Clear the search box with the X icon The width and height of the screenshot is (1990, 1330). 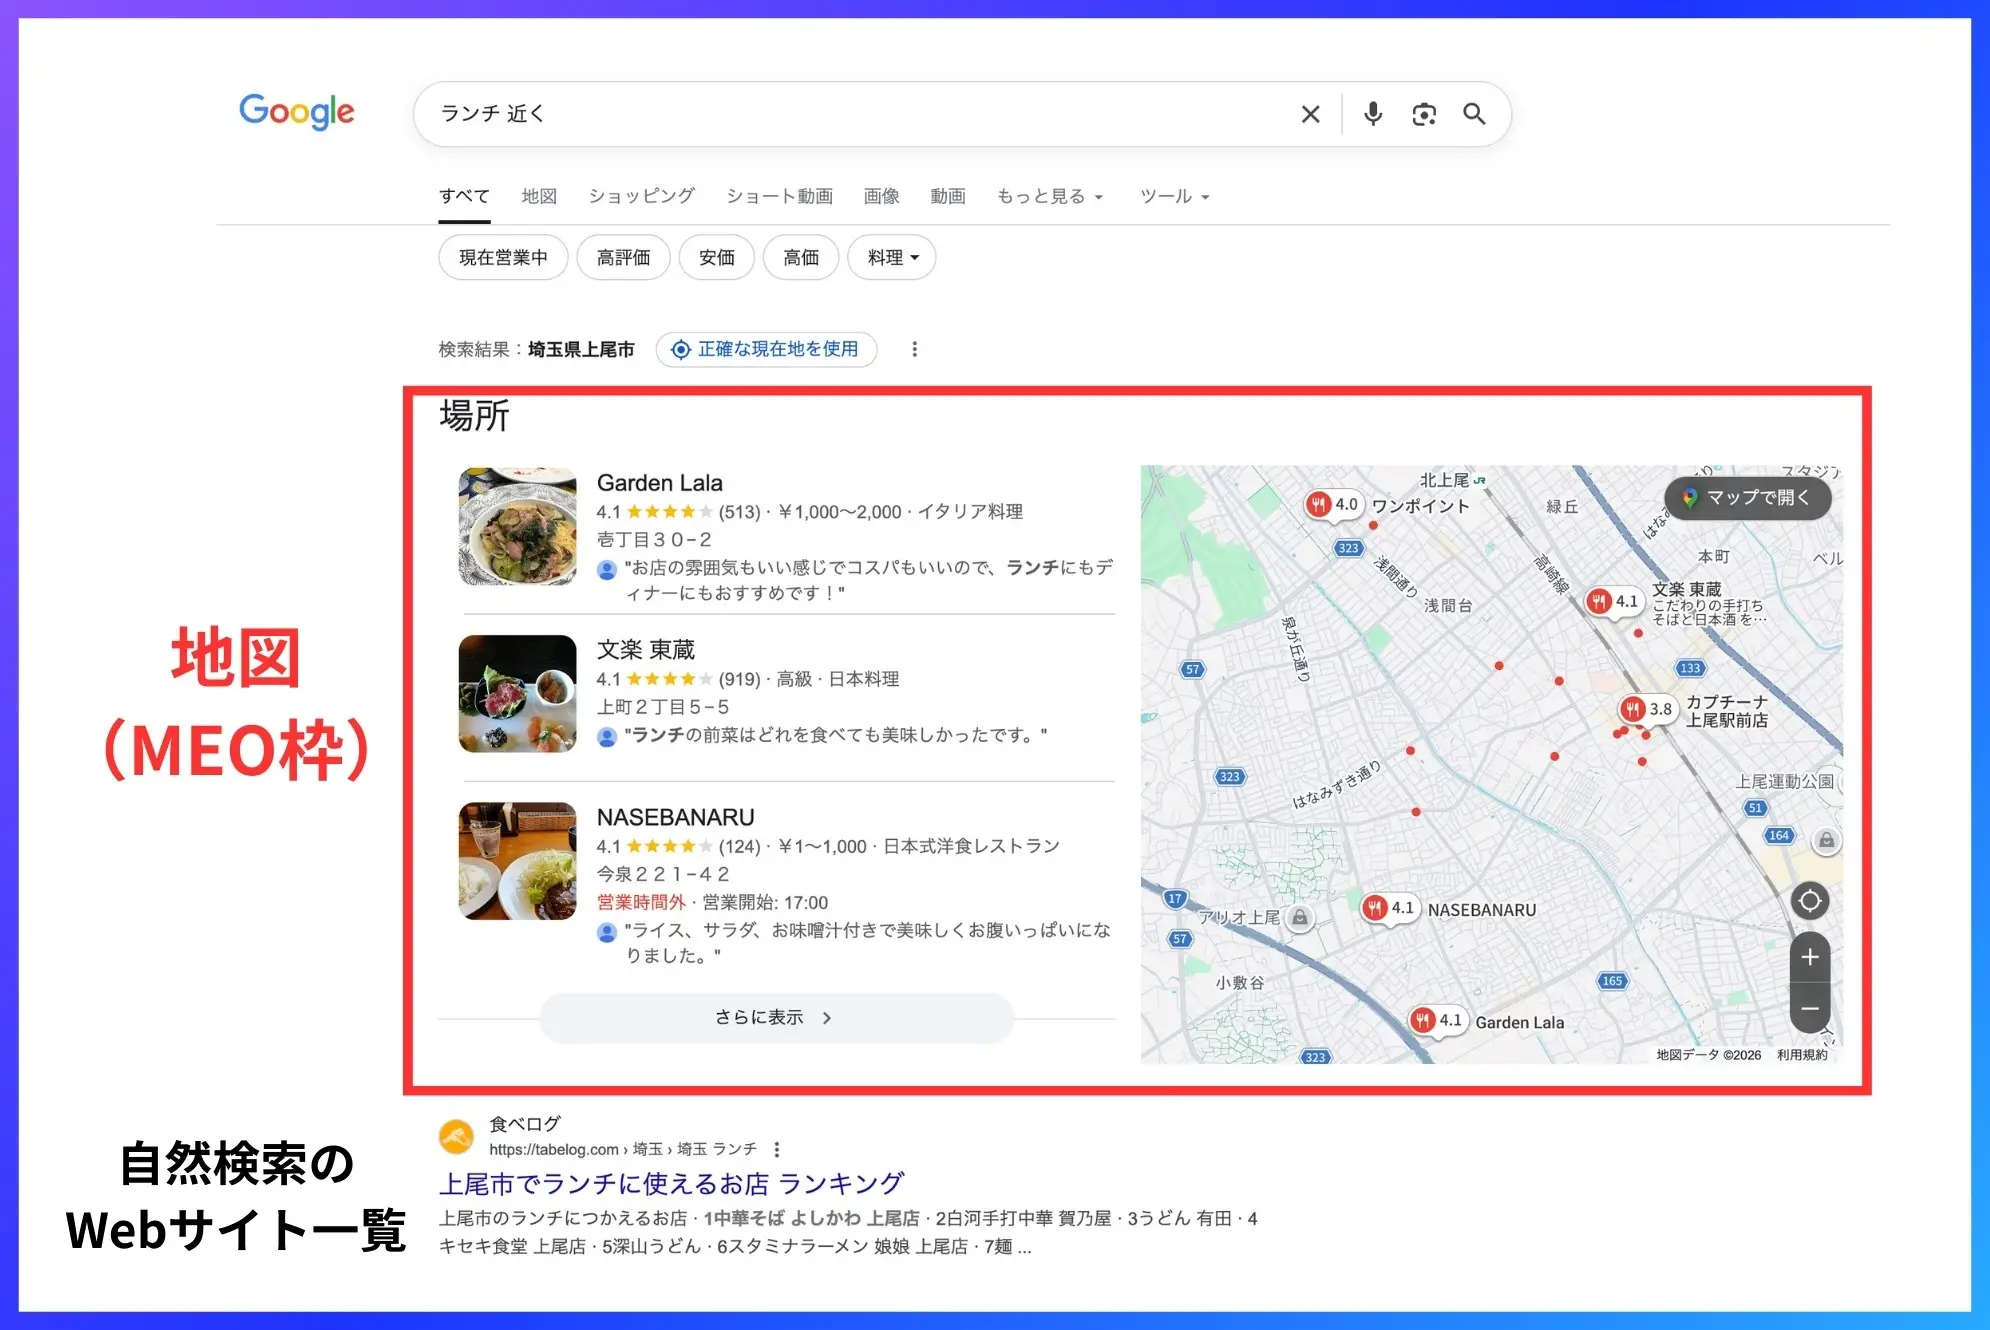pos(1310,113)
